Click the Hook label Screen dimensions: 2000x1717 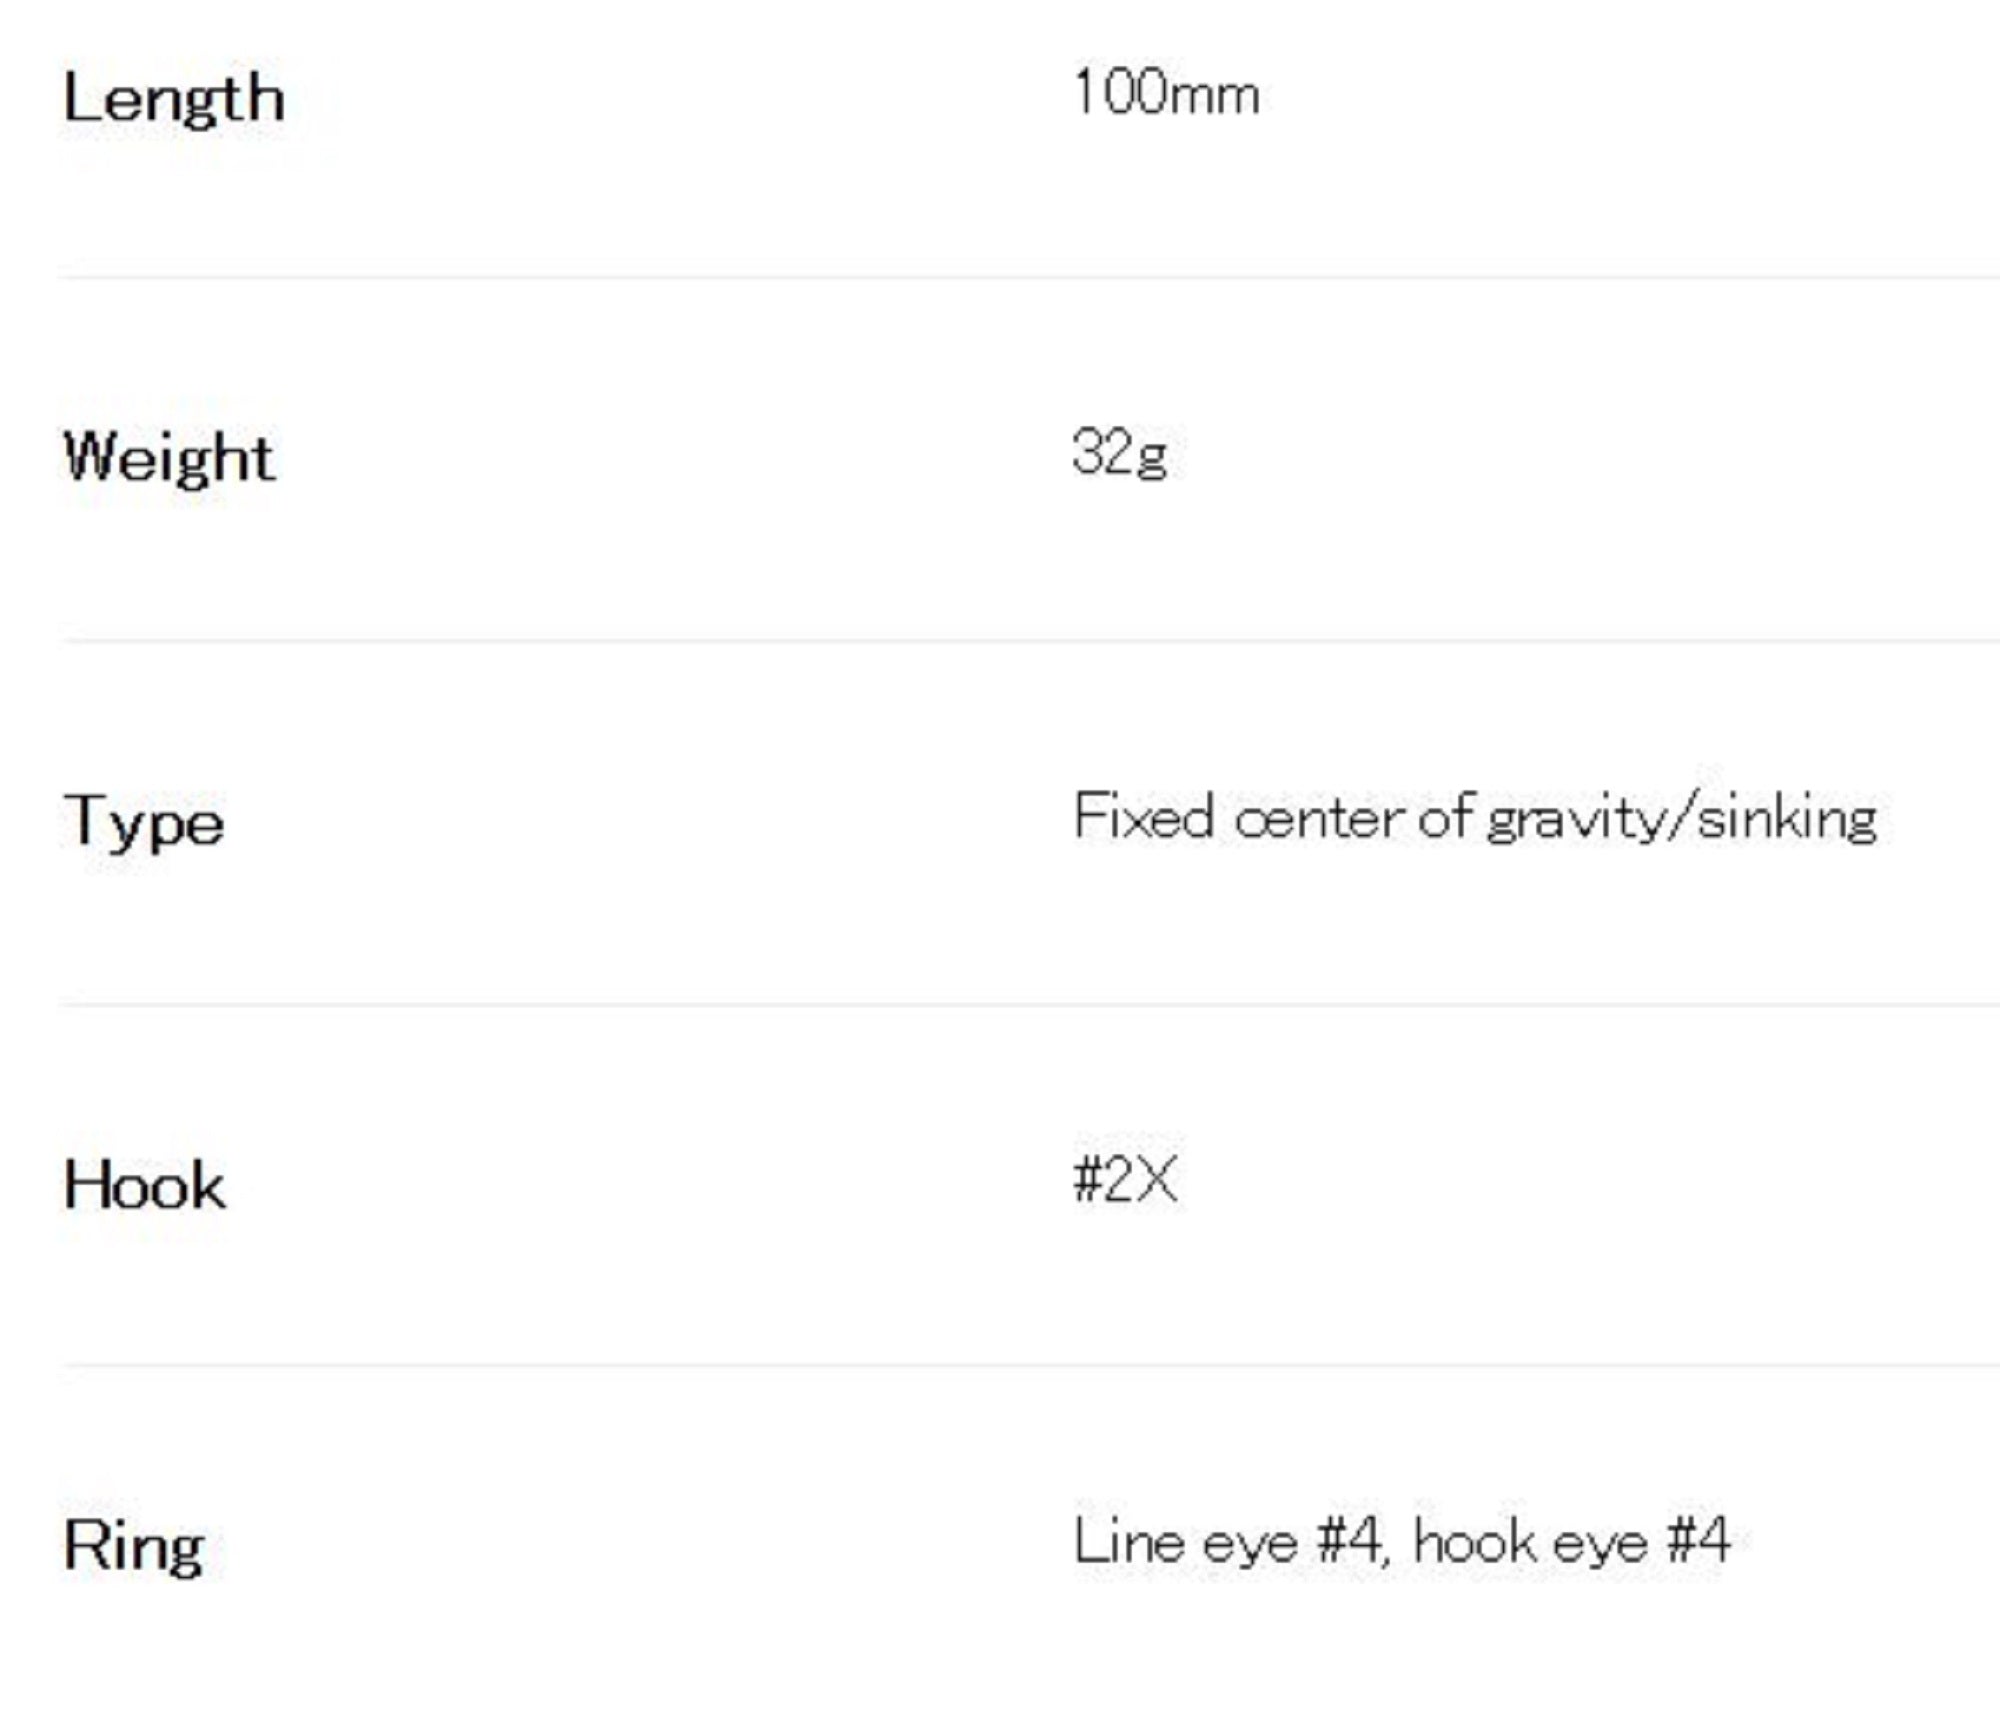point(144,1185)
